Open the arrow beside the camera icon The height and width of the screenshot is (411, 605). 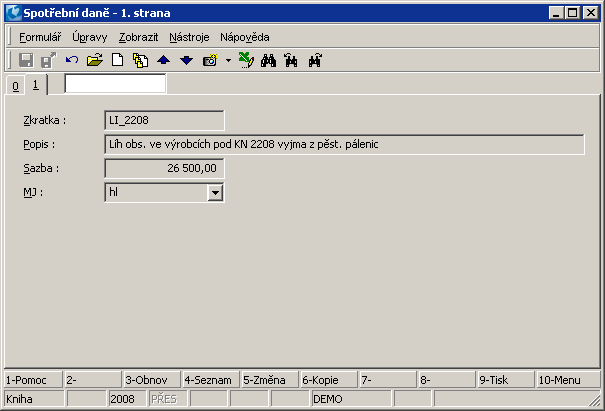click(228, 61)
